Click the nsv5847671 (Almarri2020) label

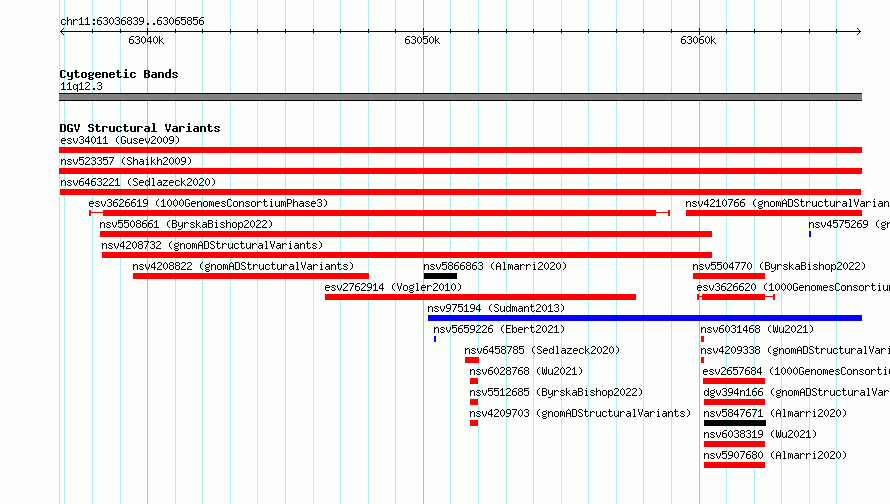pyautogui.click(x=775, y=413)
